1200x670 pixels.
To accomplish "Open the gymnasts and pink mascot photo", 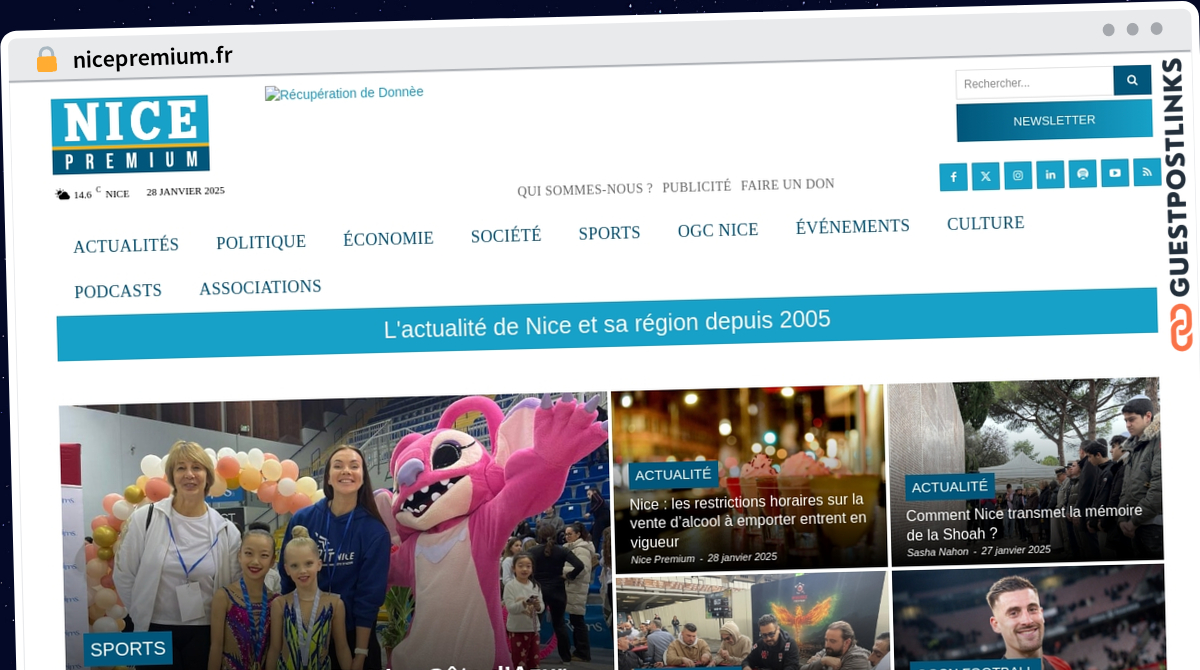I will click(335, 530).
